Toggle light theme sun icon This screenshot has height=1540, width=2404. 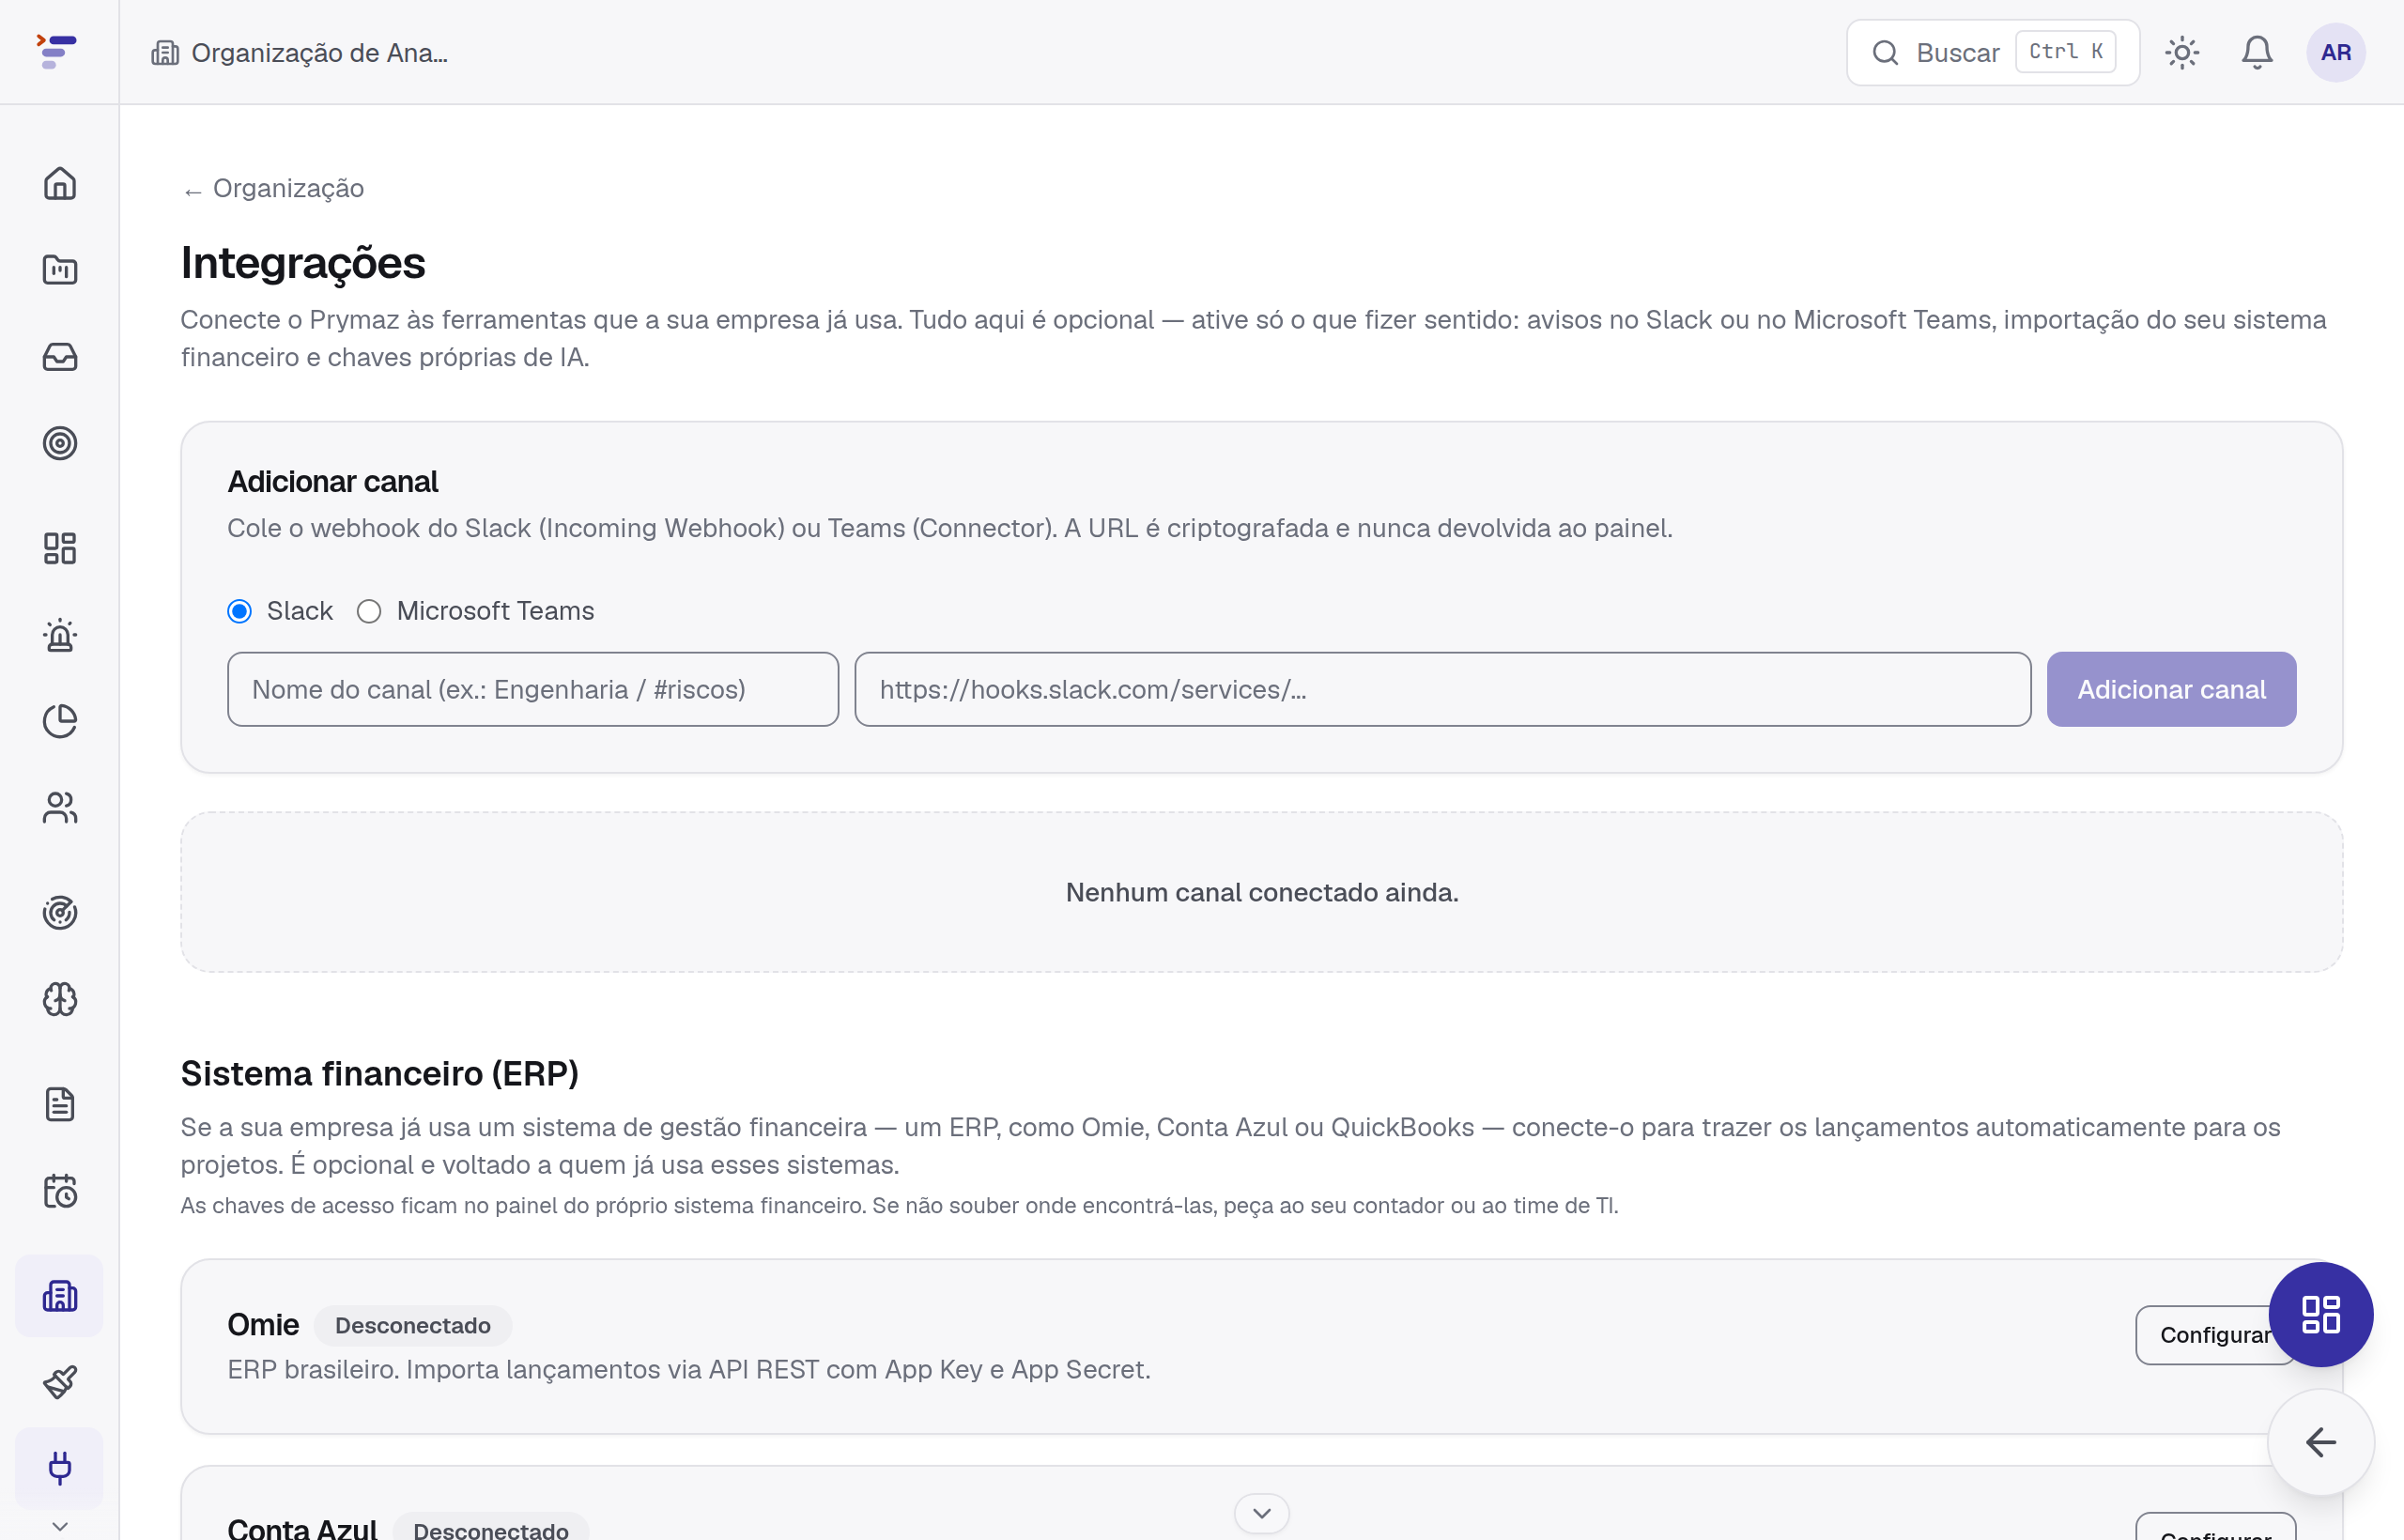pos(2182,52)
